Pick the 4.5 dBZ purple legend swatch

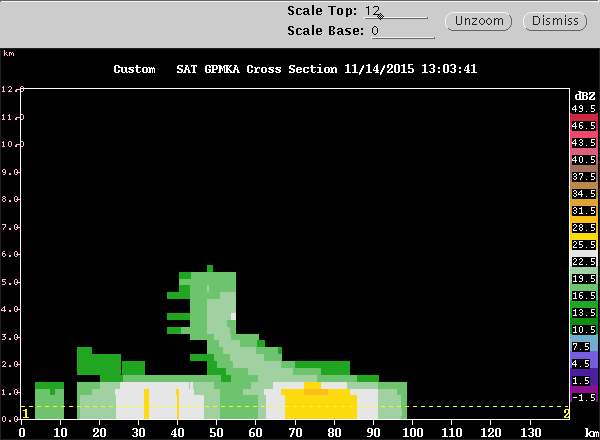tap(584, 363)
